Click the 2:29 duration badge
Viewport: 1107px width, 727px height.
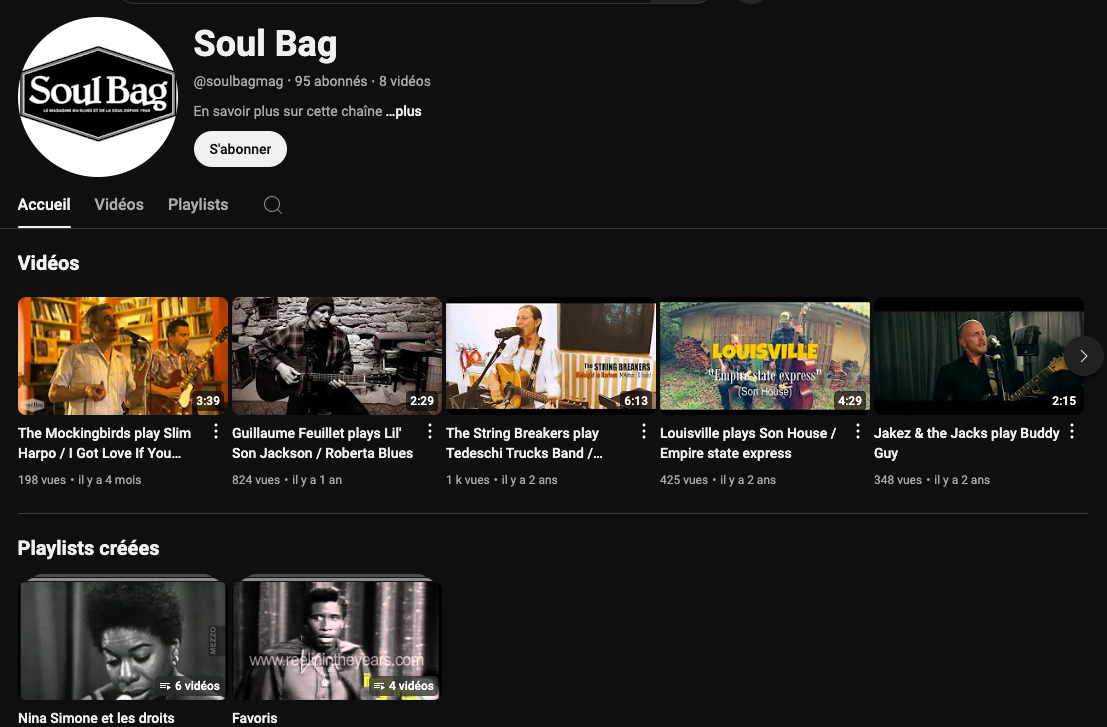click(421, 400)
